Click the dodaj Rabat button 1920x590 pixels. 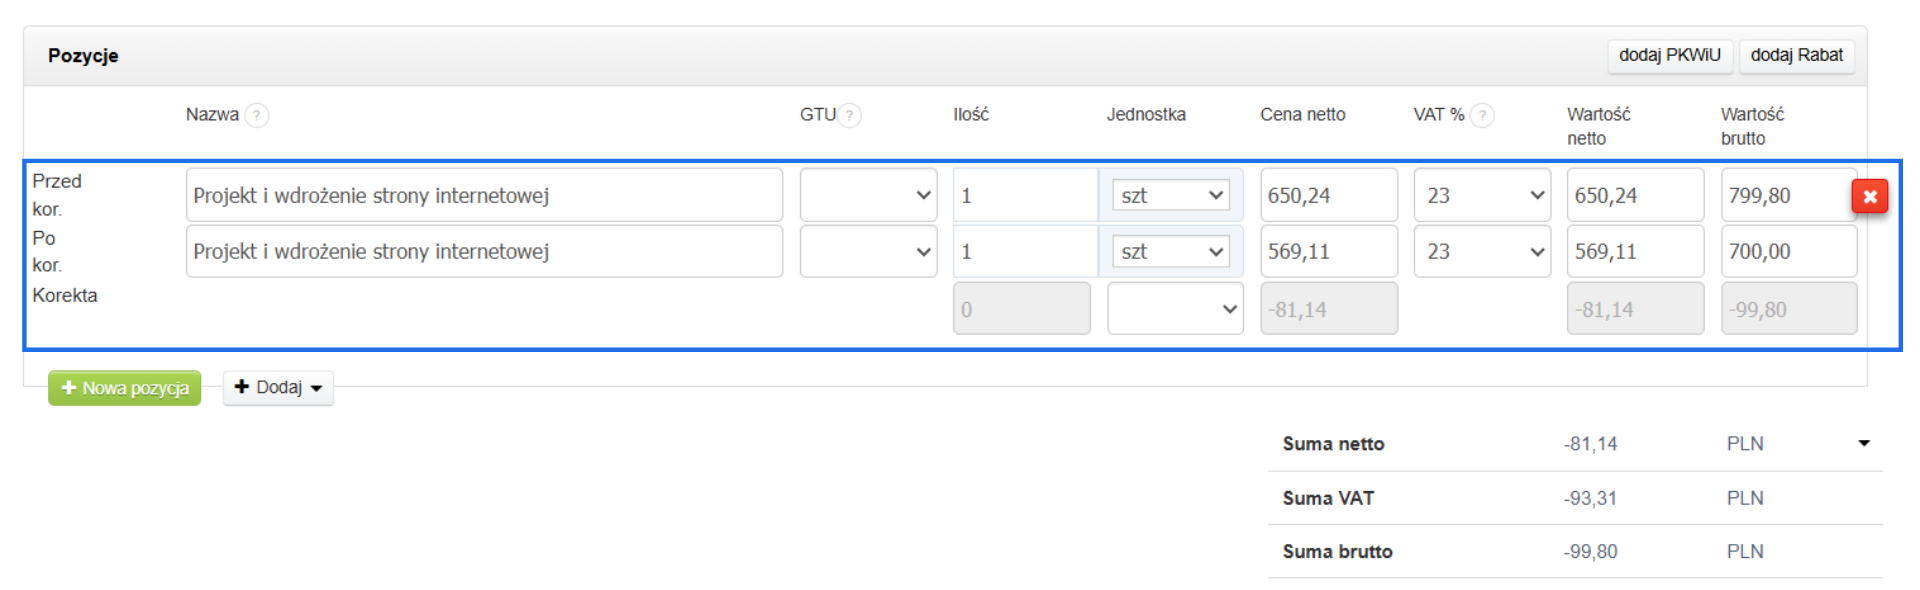pyautogui.click(x=1796, y=55)
